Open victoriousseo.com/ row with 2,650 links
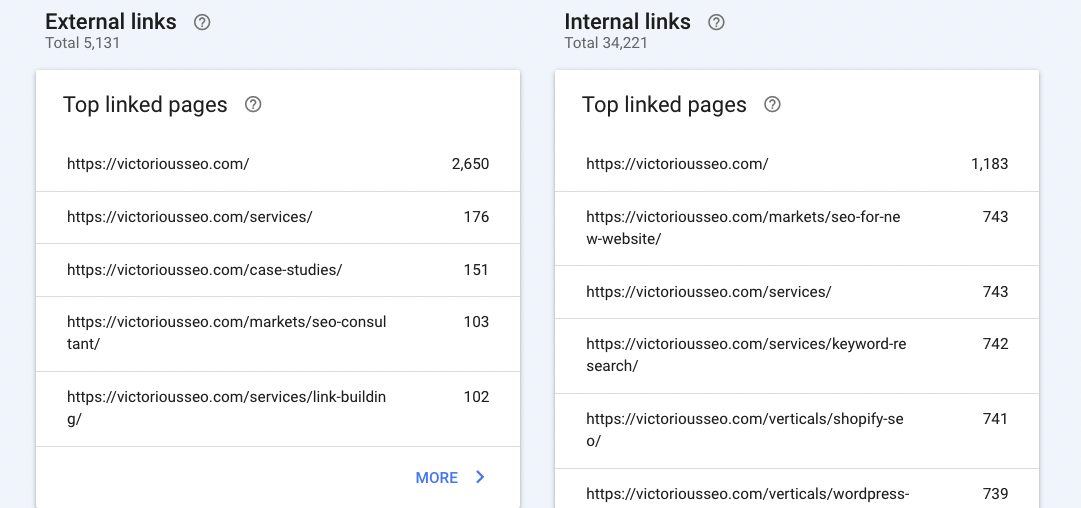 coord(278,164)
